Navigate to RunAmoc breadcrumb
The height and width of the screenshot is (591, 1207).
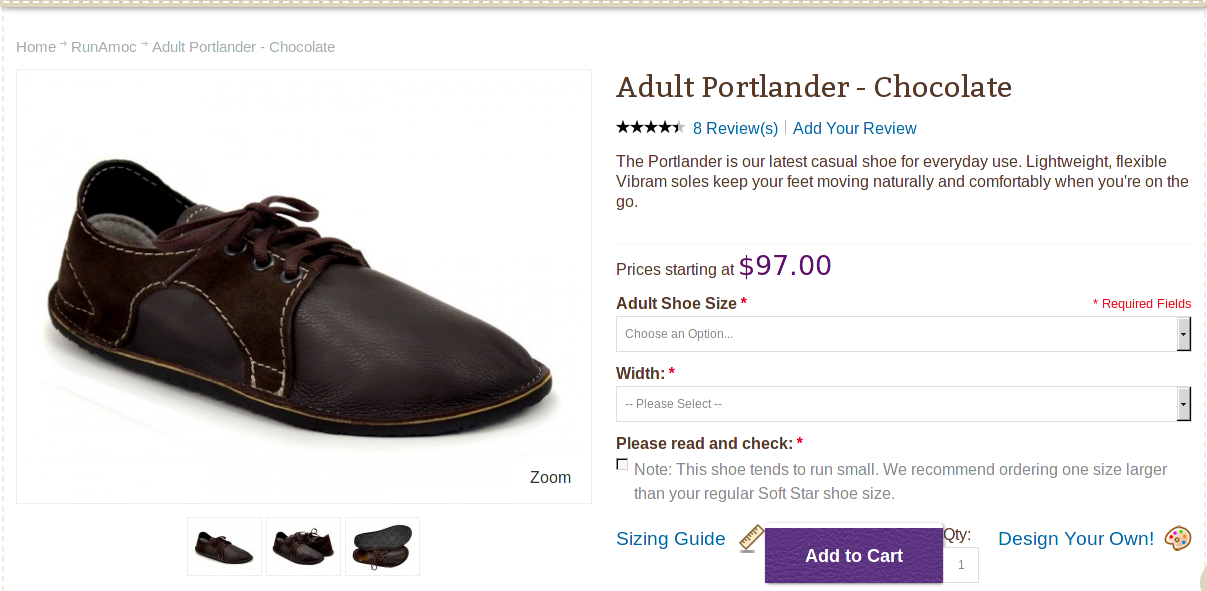click(x=103, y=47)
